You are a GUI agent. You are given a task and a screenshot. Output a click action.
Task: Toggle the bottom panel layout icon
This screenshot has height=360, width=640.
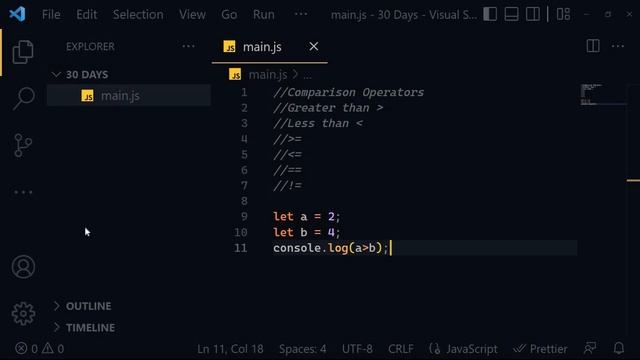[x=511, y=14]
